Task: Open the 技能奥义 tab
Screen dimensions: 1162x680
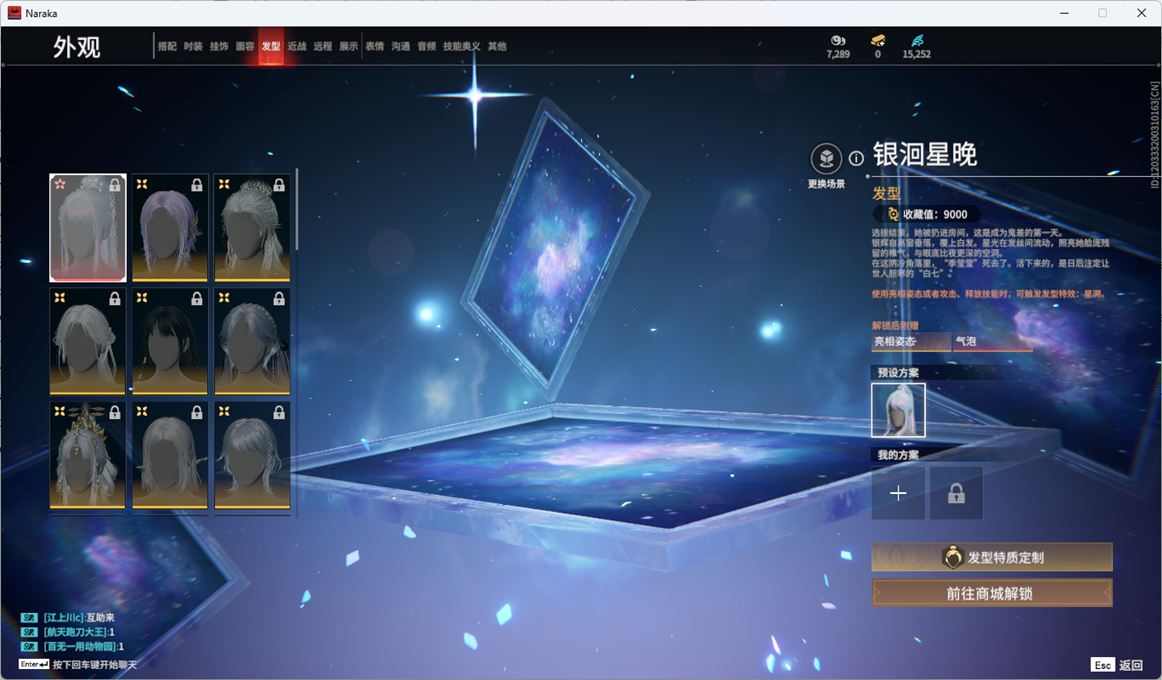Action: (461, 46)
